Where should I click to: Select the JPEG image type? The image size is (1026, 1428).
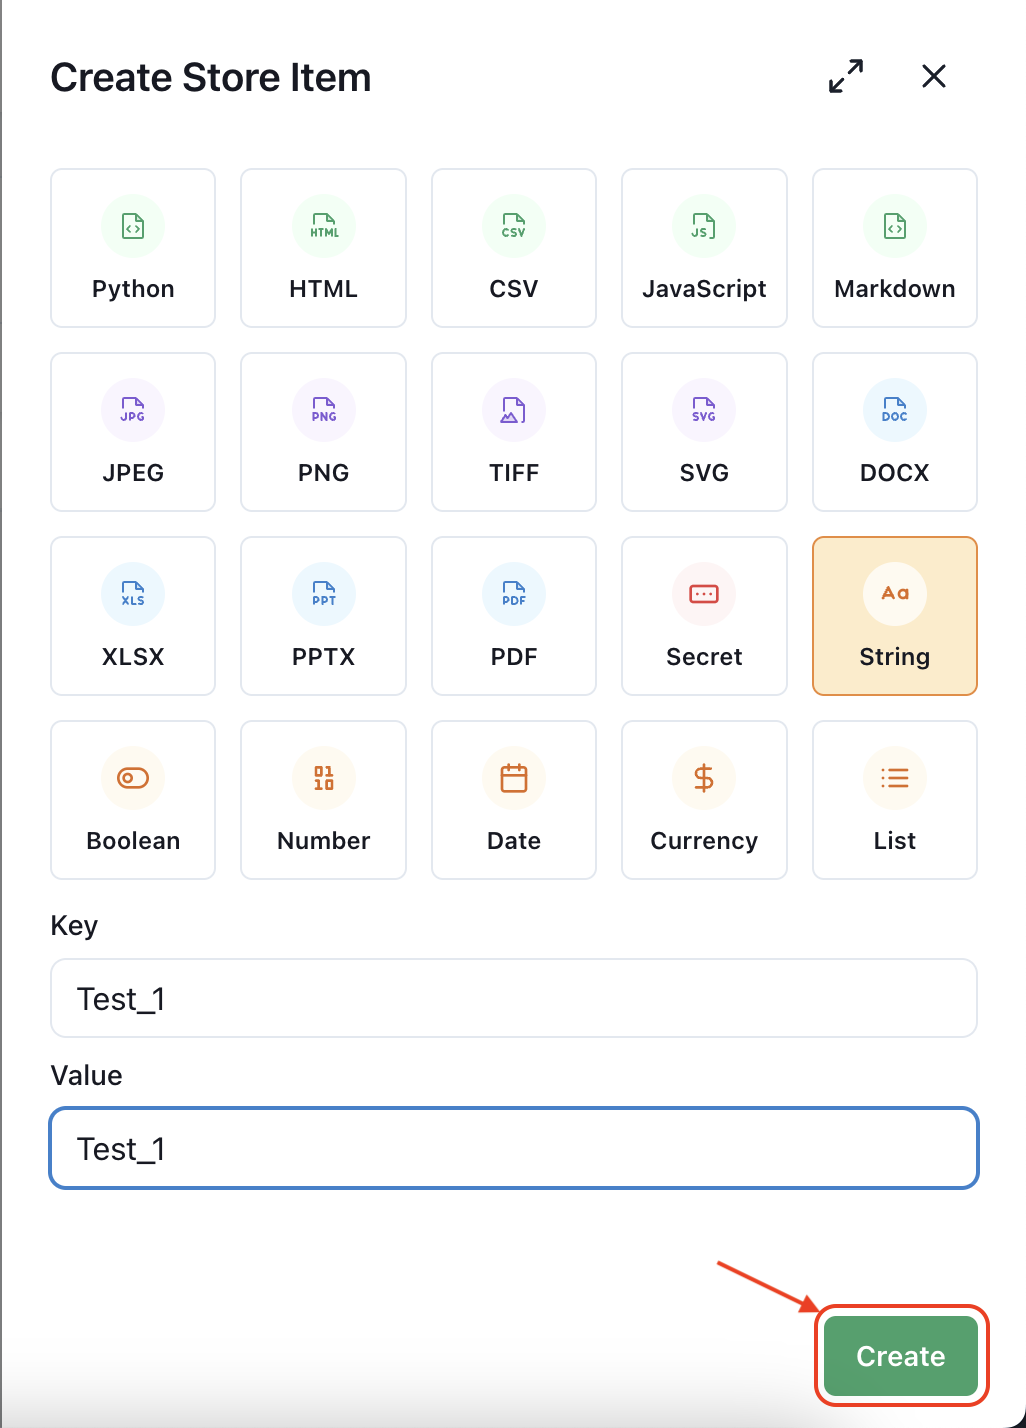(x=133, y=432)
